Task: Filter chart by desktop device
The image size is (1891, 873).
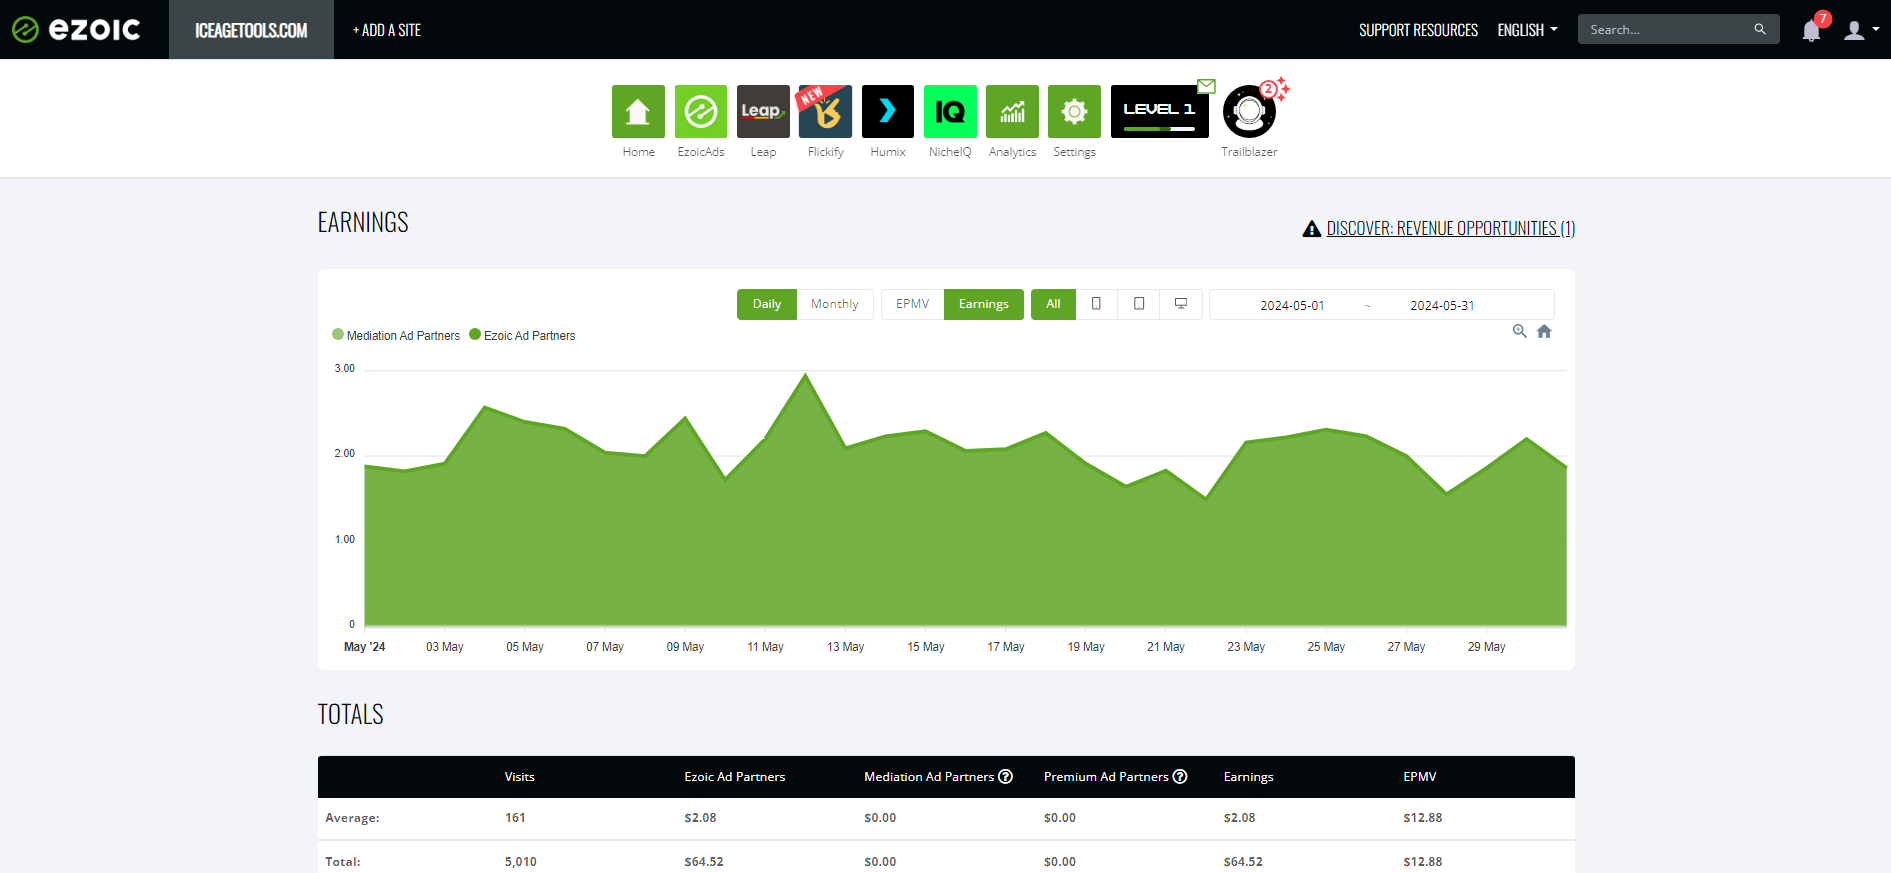Action: pyautogui.click(x=1181, y=304)
